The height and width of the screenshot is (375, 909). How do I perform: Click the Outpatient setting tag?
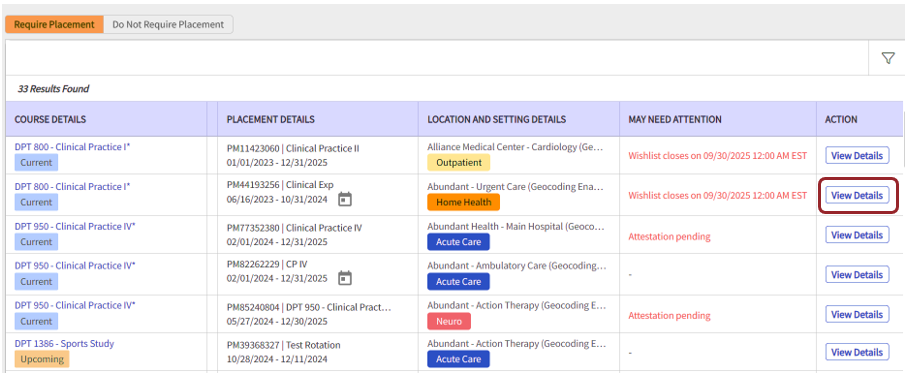(459, 162)
